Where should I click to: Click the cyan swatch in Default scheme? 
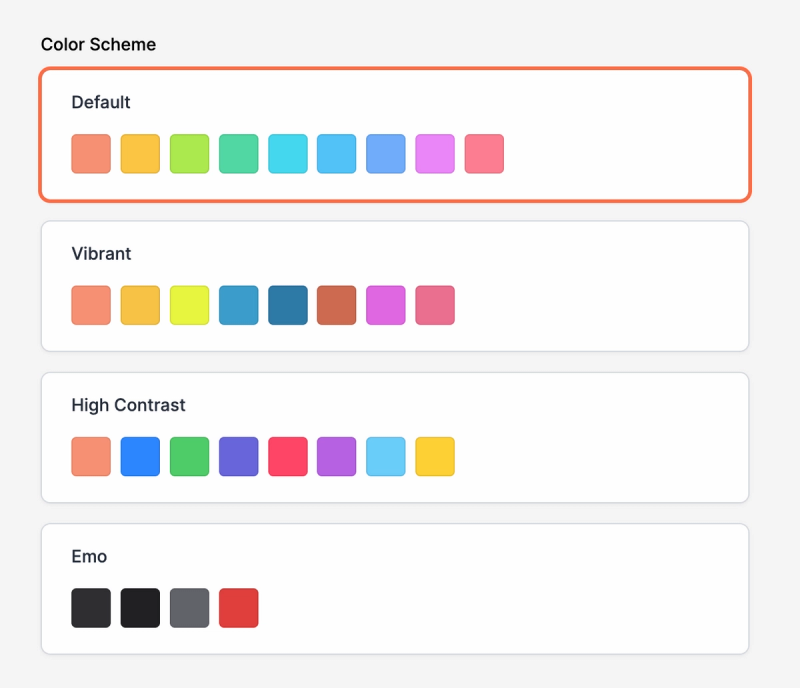287,154
